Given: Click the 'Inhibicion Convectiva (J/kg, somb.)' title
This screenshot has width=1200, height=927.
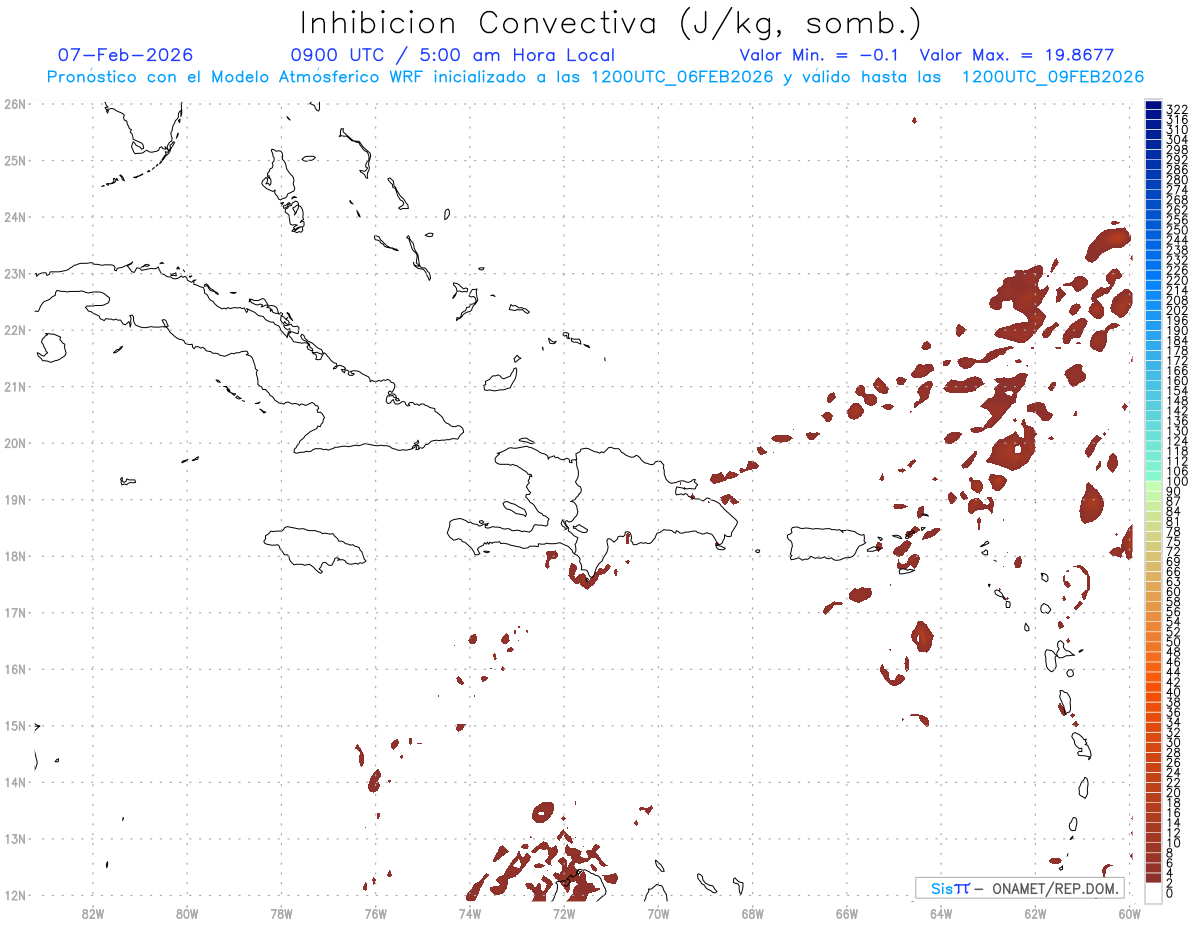Looking at the screenshot, I should pos(610,22).
